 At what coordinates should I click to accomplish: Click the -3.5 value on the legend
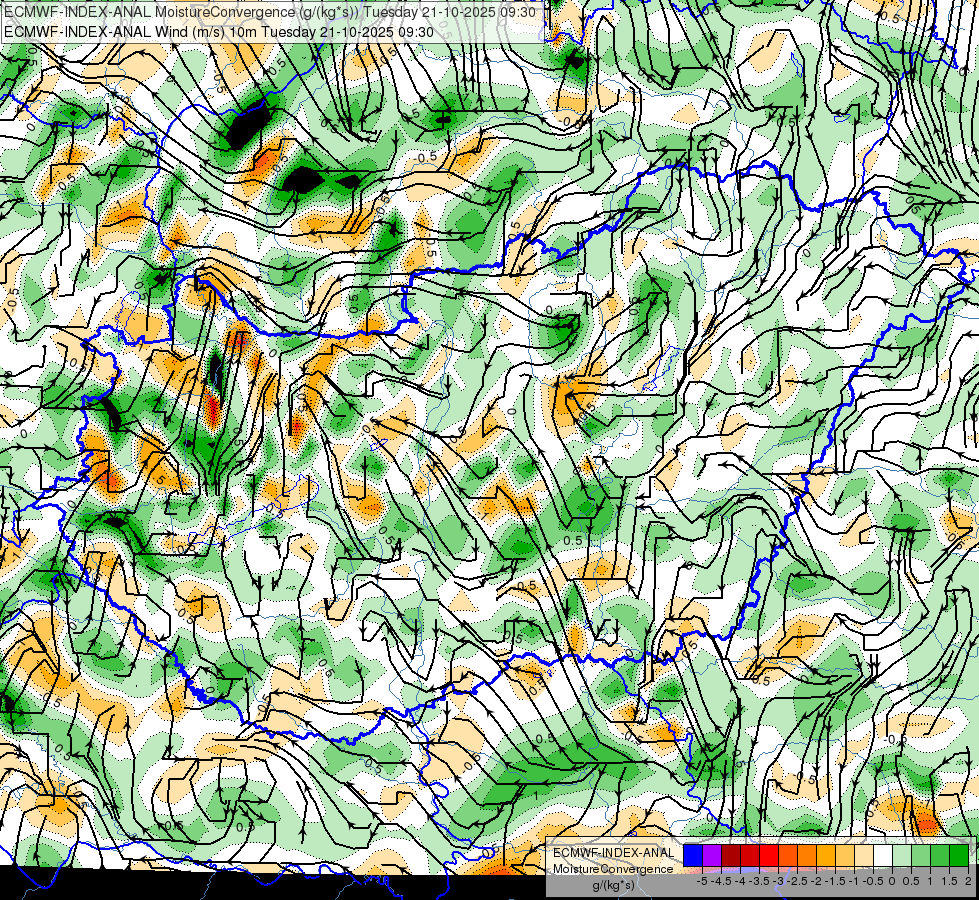point(759,881)
